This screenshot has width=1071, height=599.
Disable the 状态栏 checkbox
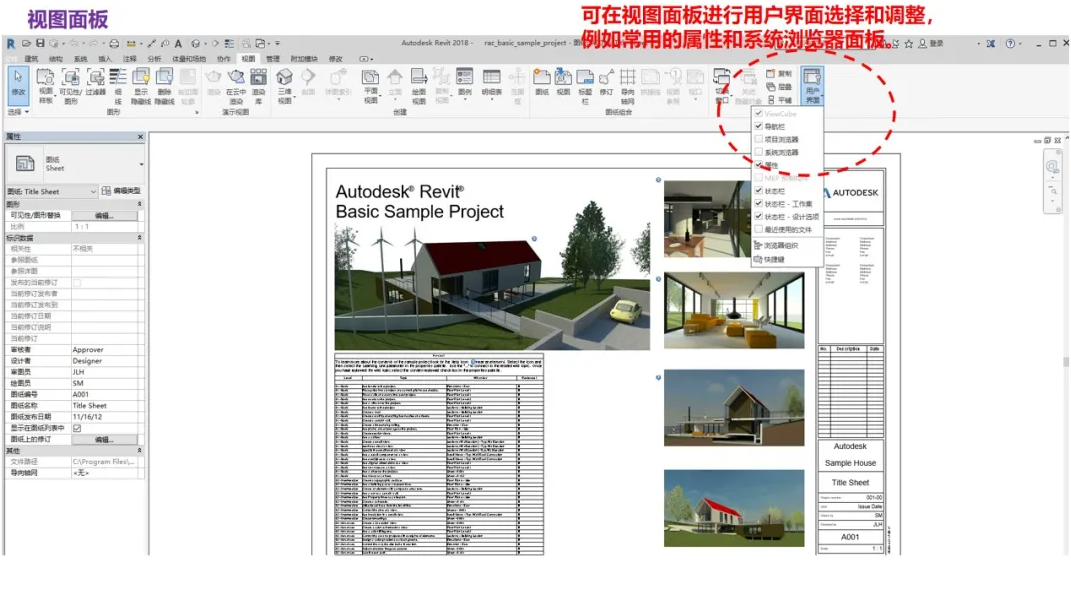(x=758, y=190)
